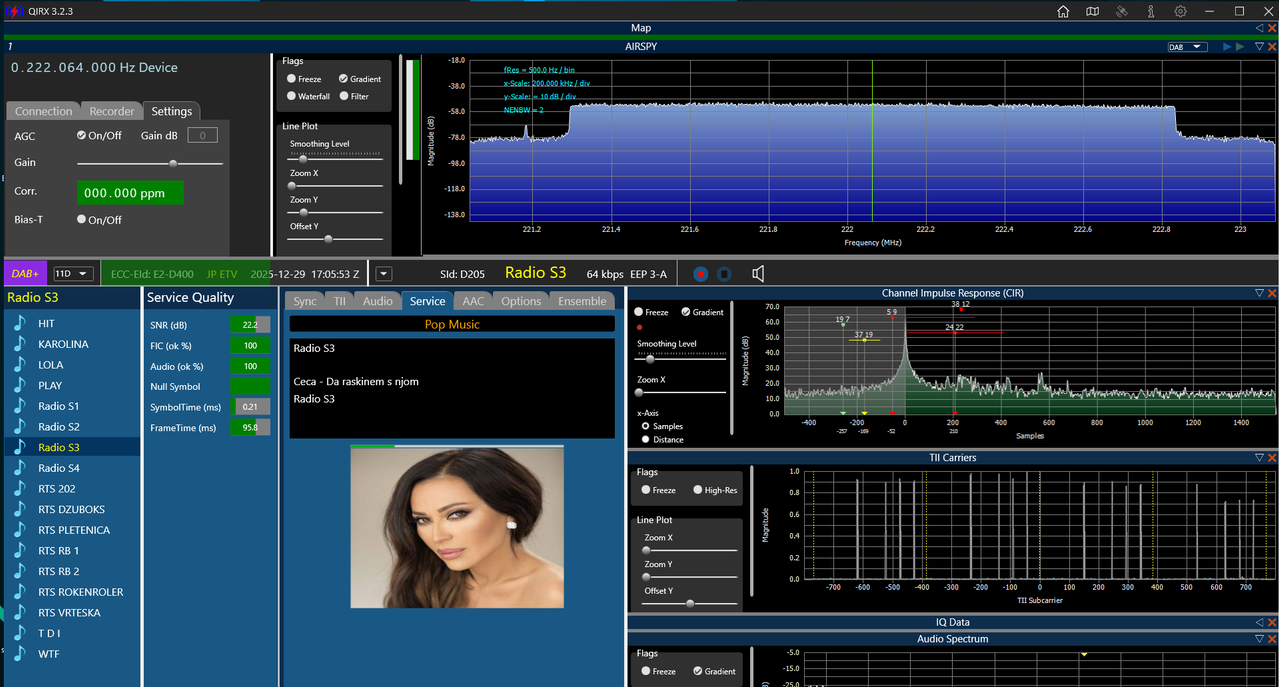Click the note icon beside T D I
This screenshot has height=687, width=1279.
click(19, 633)
